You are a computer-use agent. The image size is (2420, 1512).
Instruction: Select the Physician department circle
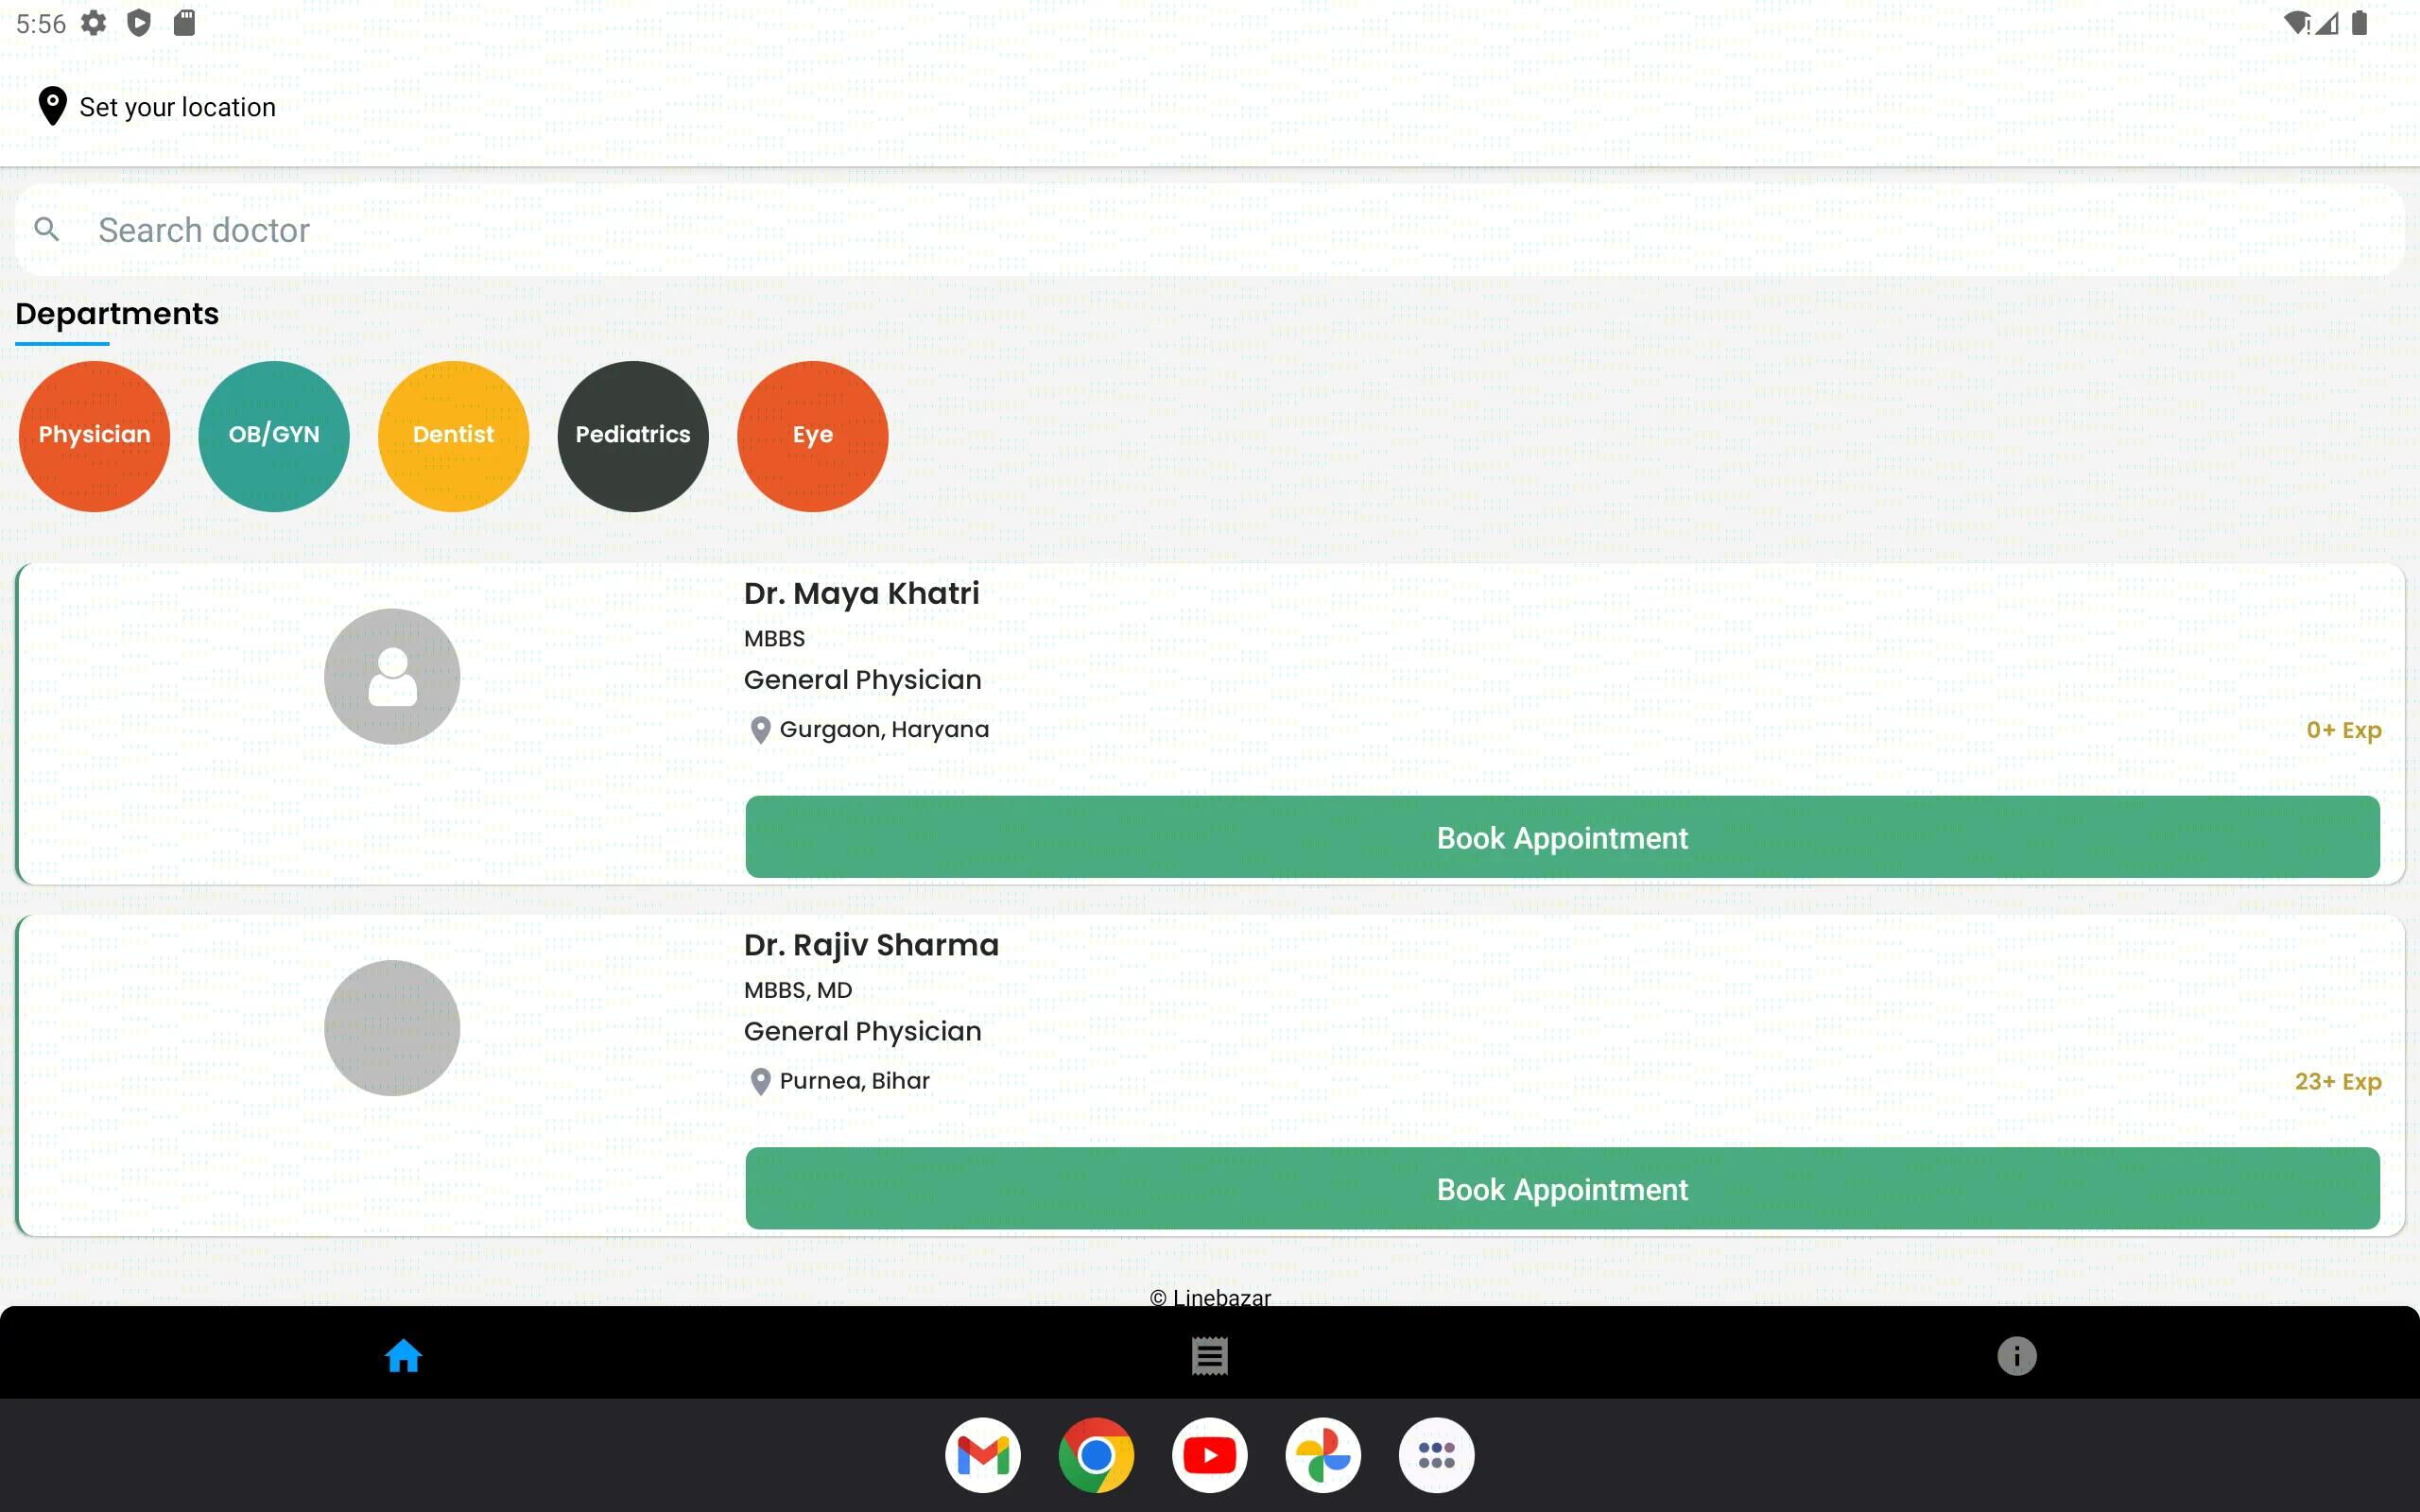94,435
